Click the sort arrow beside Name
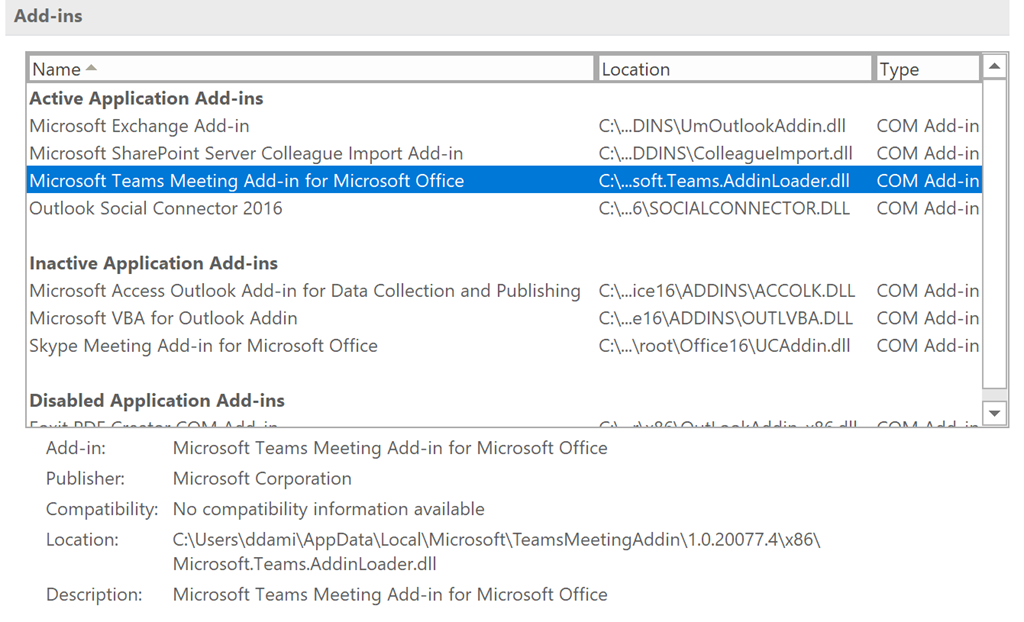The image size is (1024, 622). click(x=92, y=68)
